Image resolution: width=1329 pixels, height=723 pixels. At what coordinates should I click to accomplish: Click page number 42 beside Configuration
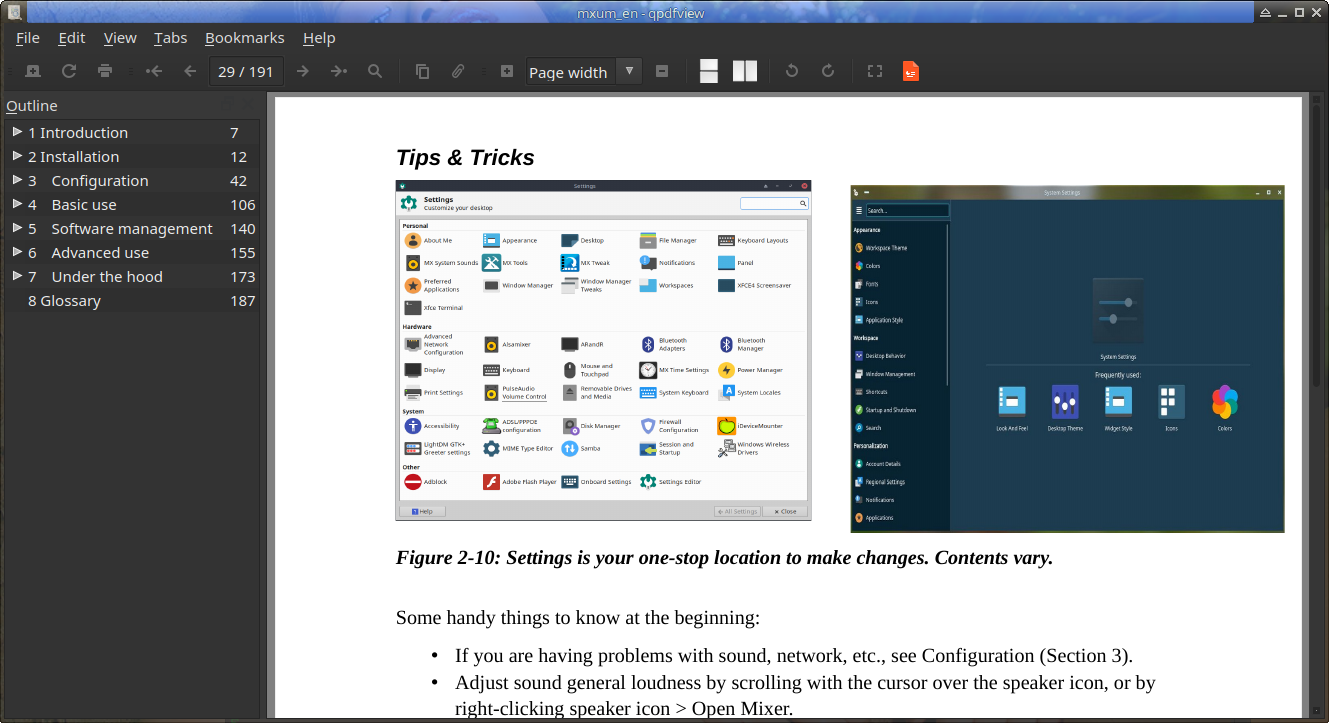point(238,181)
